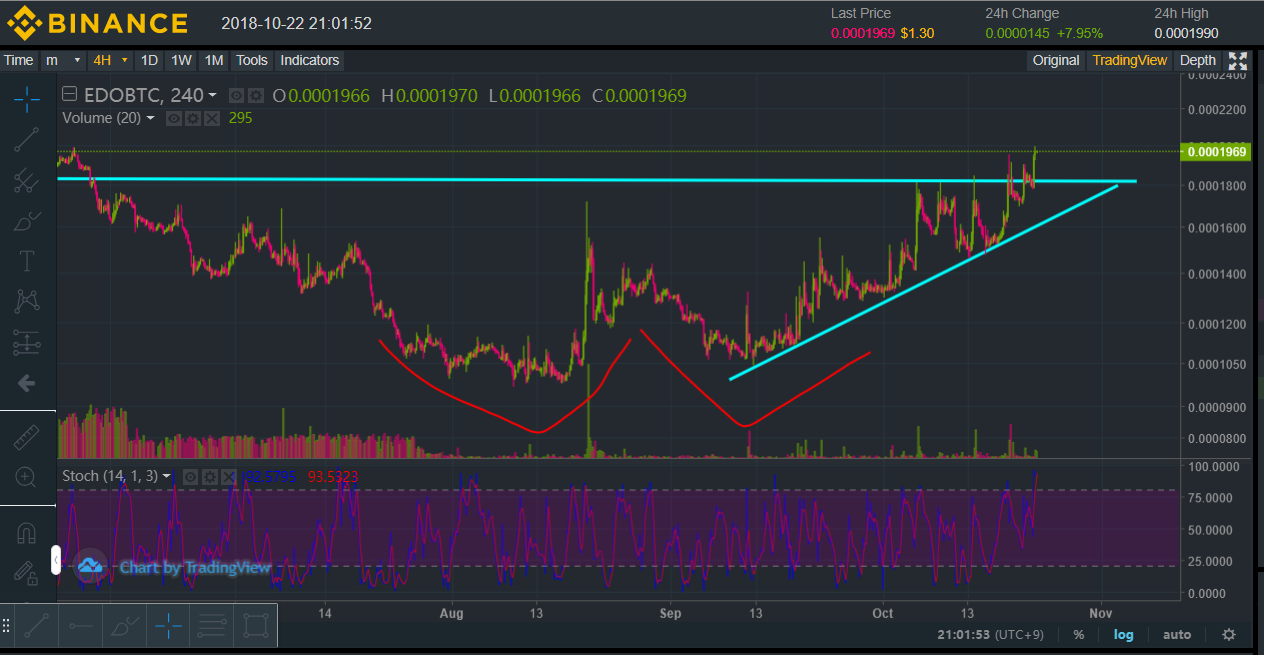Switch to the Original chart tab

1056,60
